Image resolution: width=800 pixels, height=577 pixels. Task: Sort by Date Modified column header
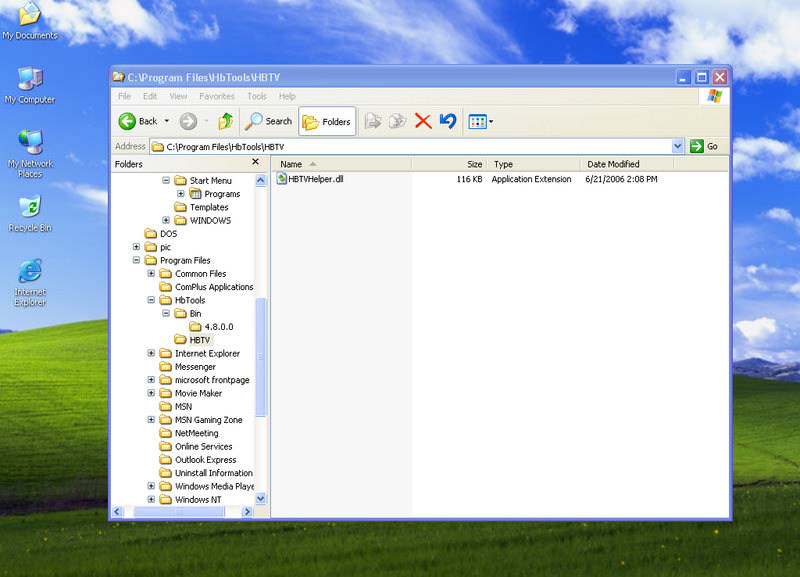click(x=627, y=164)
